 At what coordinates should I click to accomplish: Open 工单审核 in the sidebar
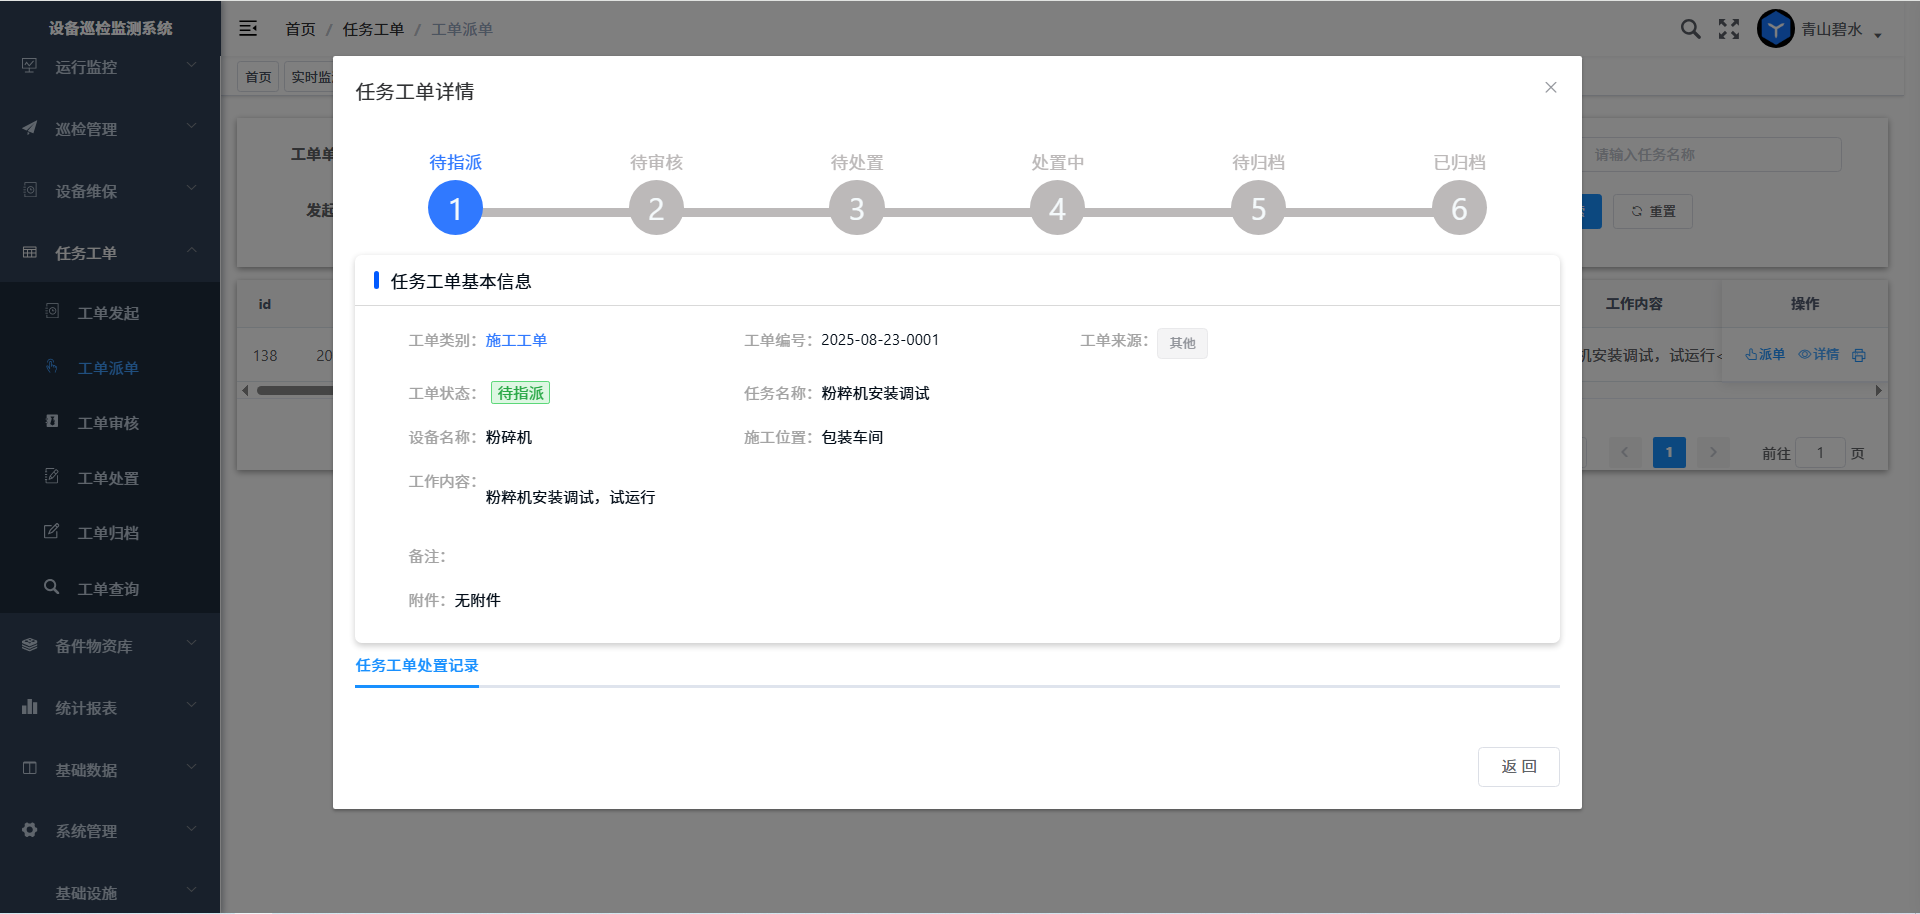pyautogui.click(x=108, y=423)
